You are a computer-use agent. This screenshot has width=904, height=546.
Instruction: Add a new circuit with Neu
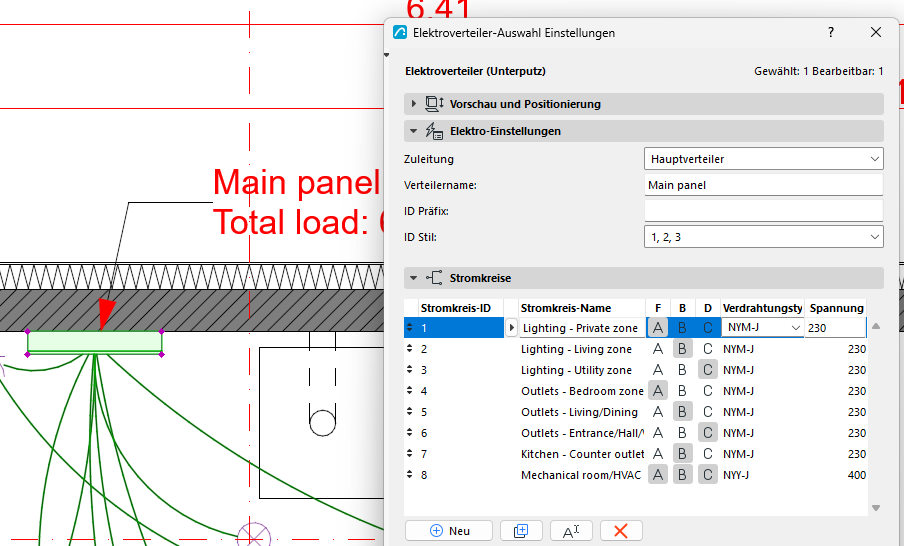pyautogui.click(x=449, y=530)
